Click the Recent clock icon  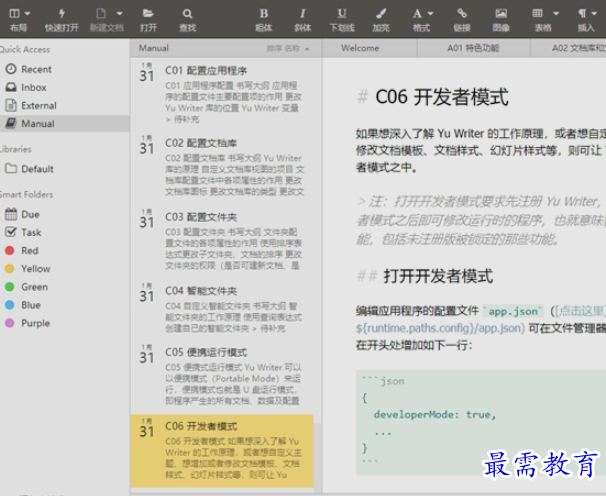(x=11, y=69)
